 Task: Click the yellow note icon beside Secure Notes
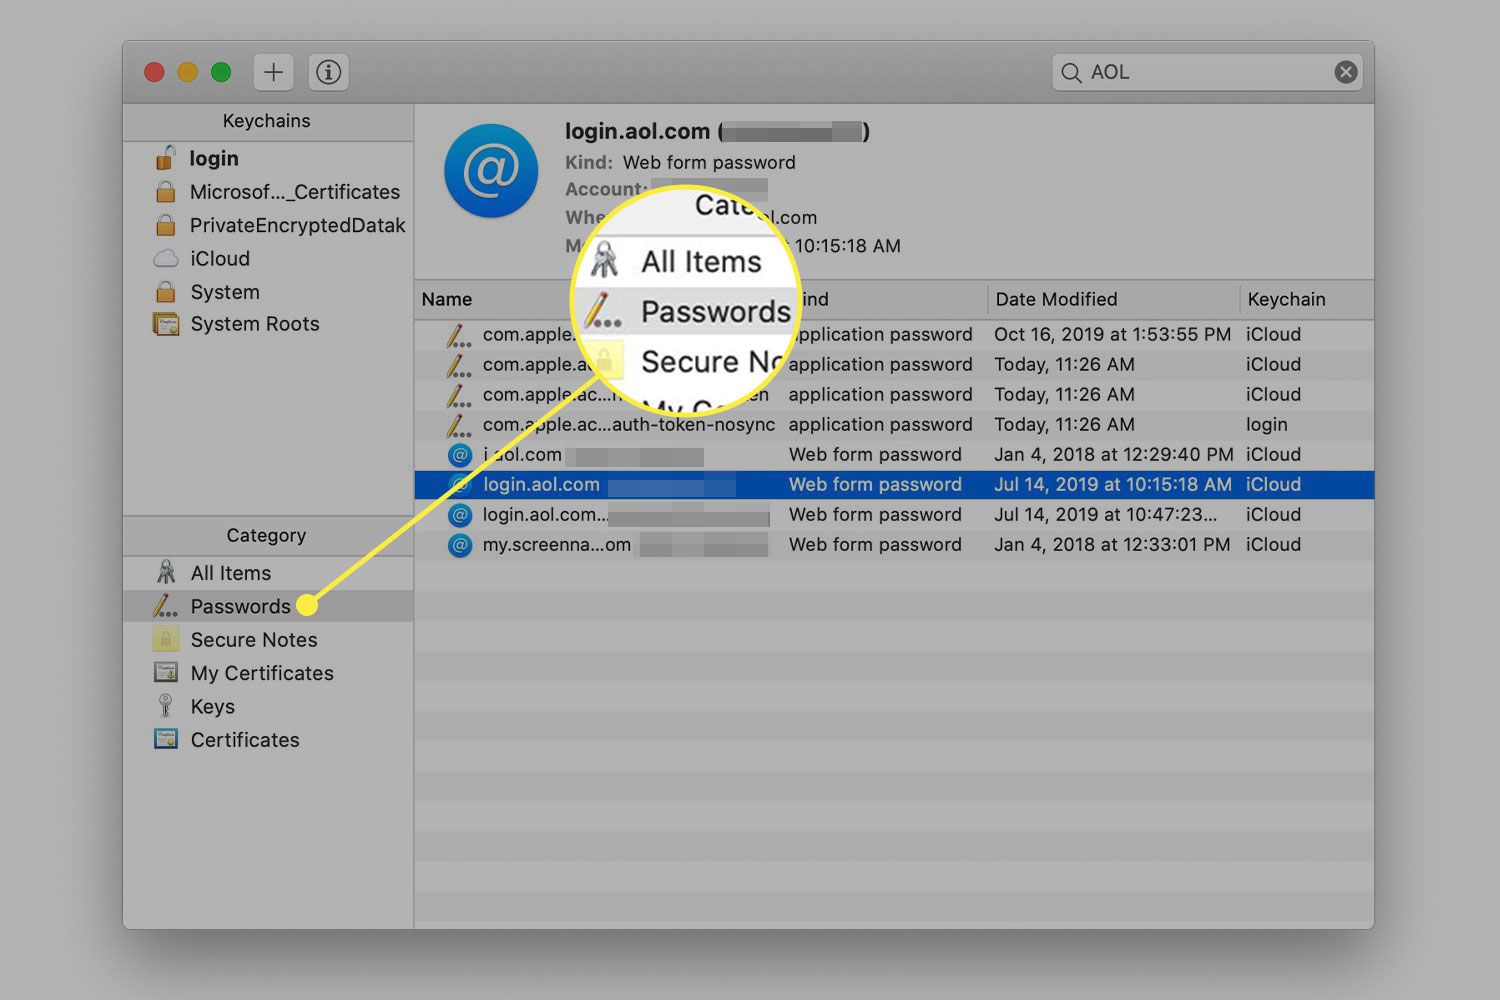coord(166,639)
